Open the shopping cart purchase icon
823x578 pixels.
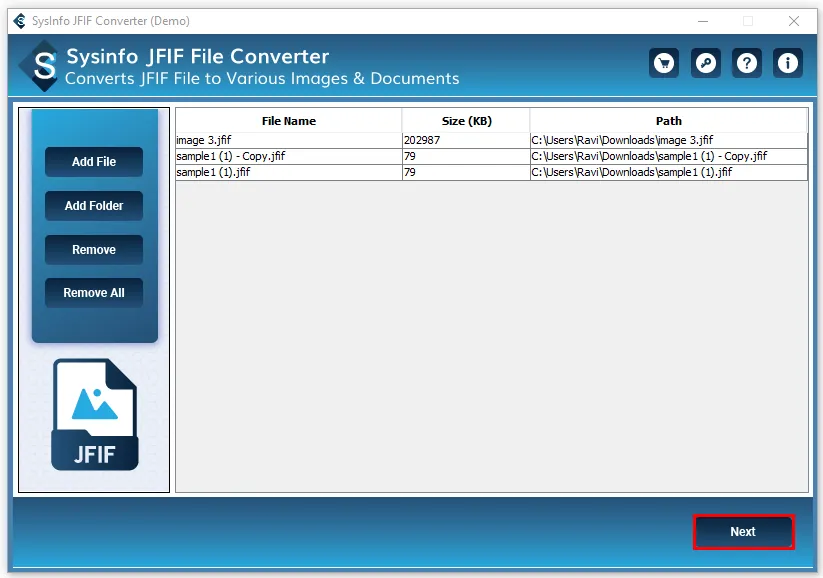tap(664, 63)
